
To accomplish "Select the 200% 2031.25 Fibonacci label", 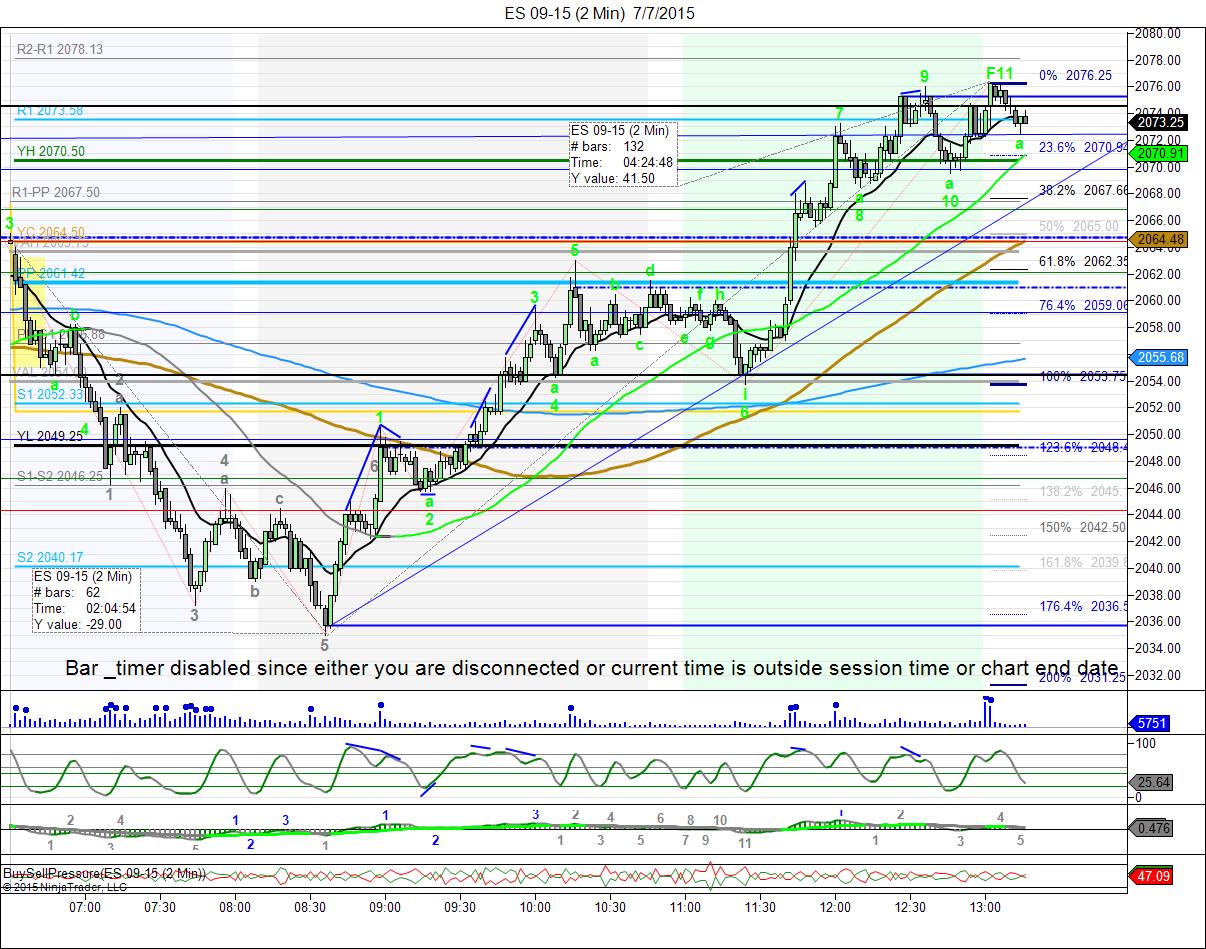I will [1083, 677].
